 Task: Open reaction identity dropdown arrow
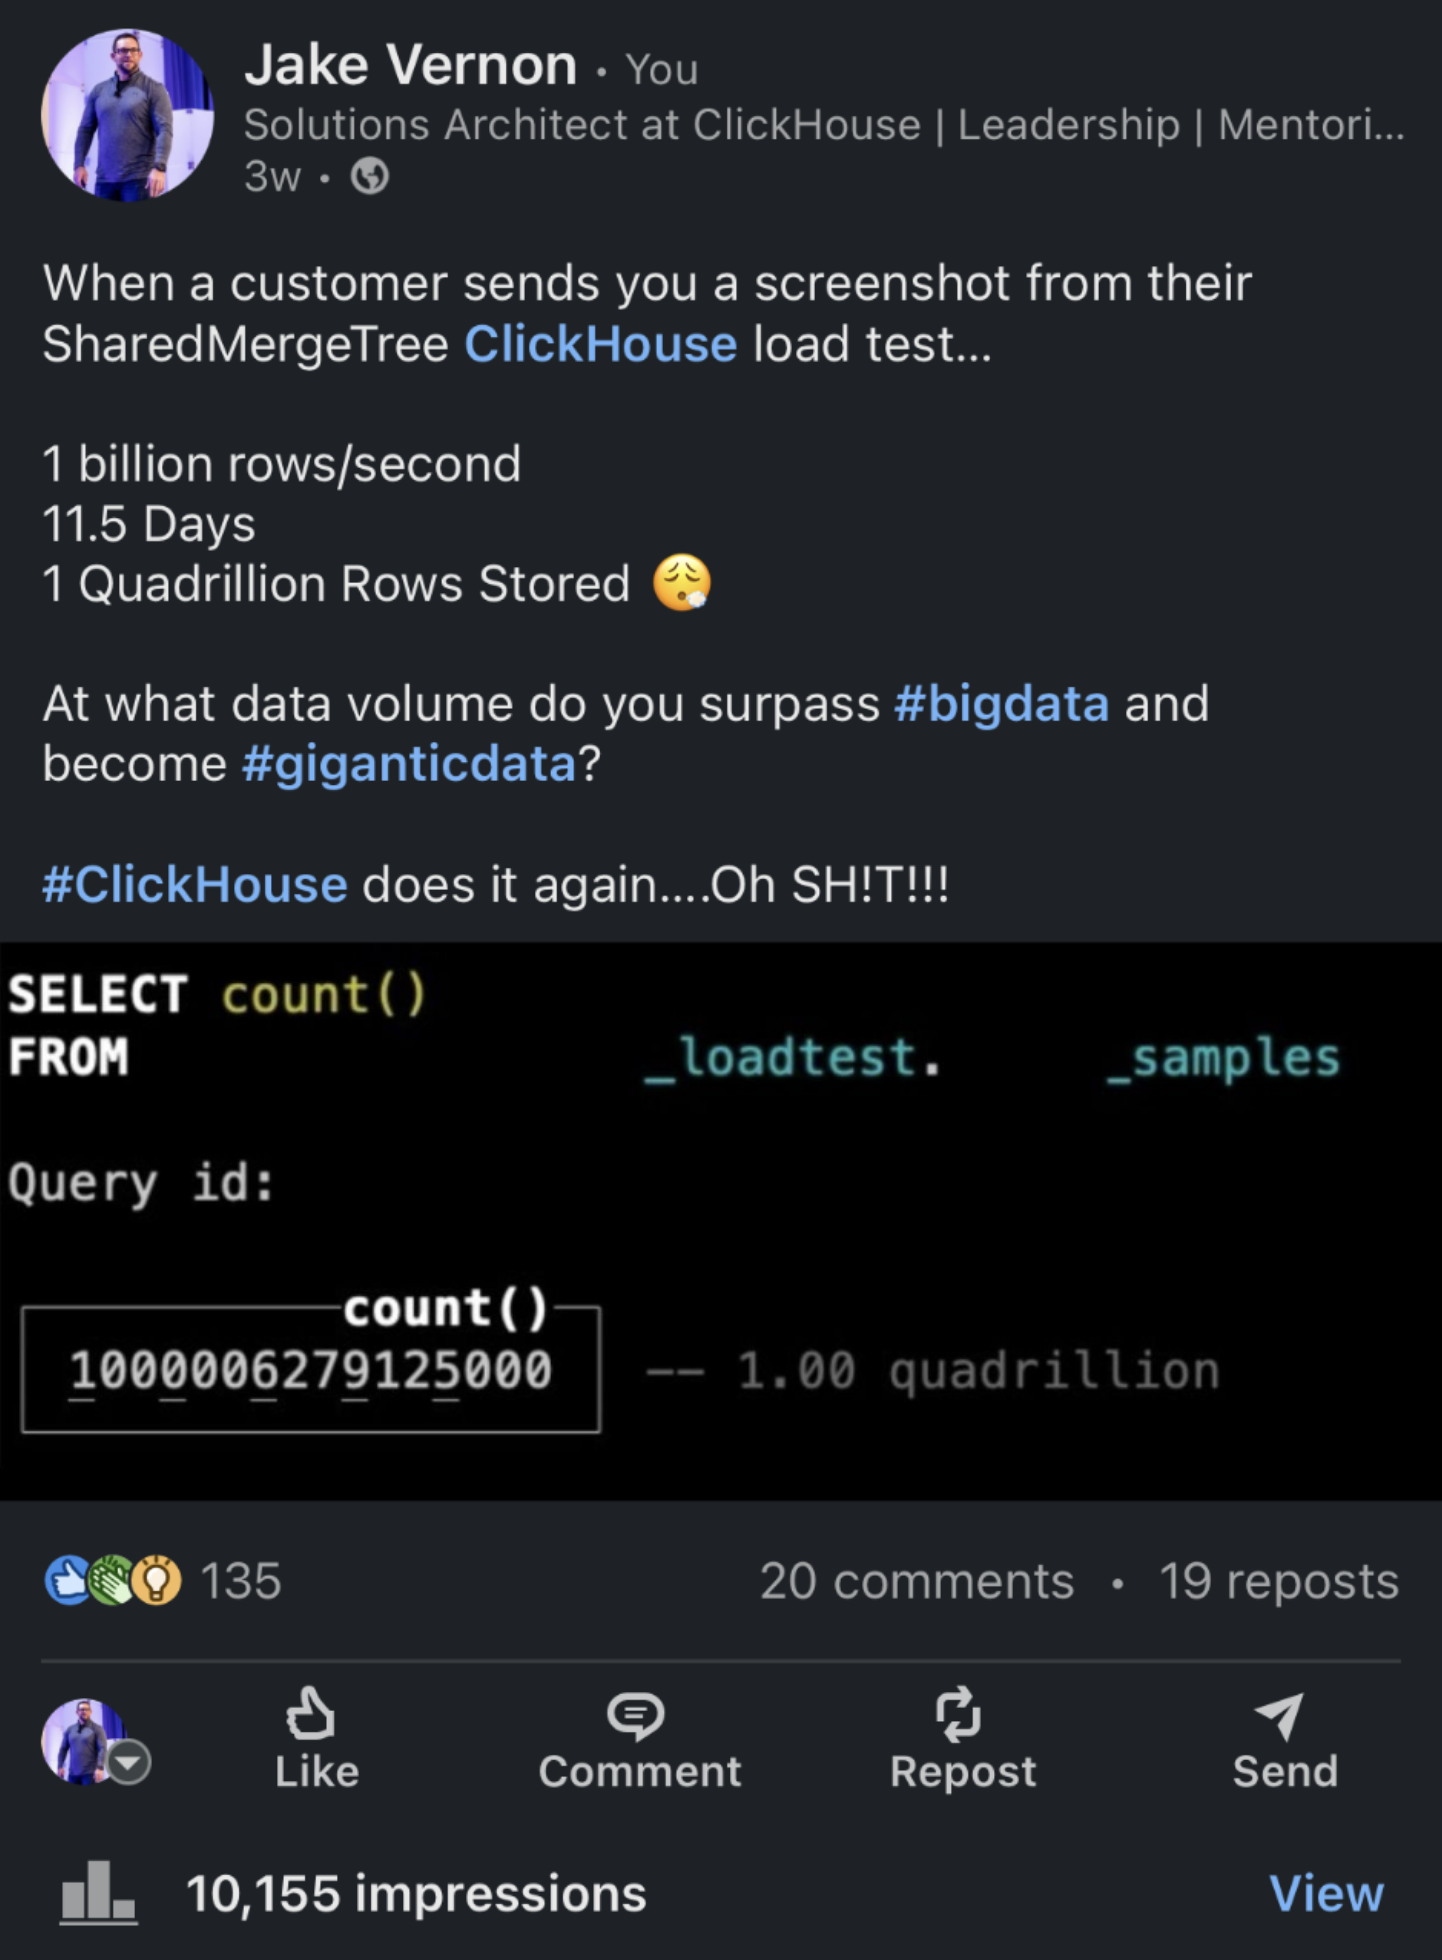click(x=130, y=1762)
